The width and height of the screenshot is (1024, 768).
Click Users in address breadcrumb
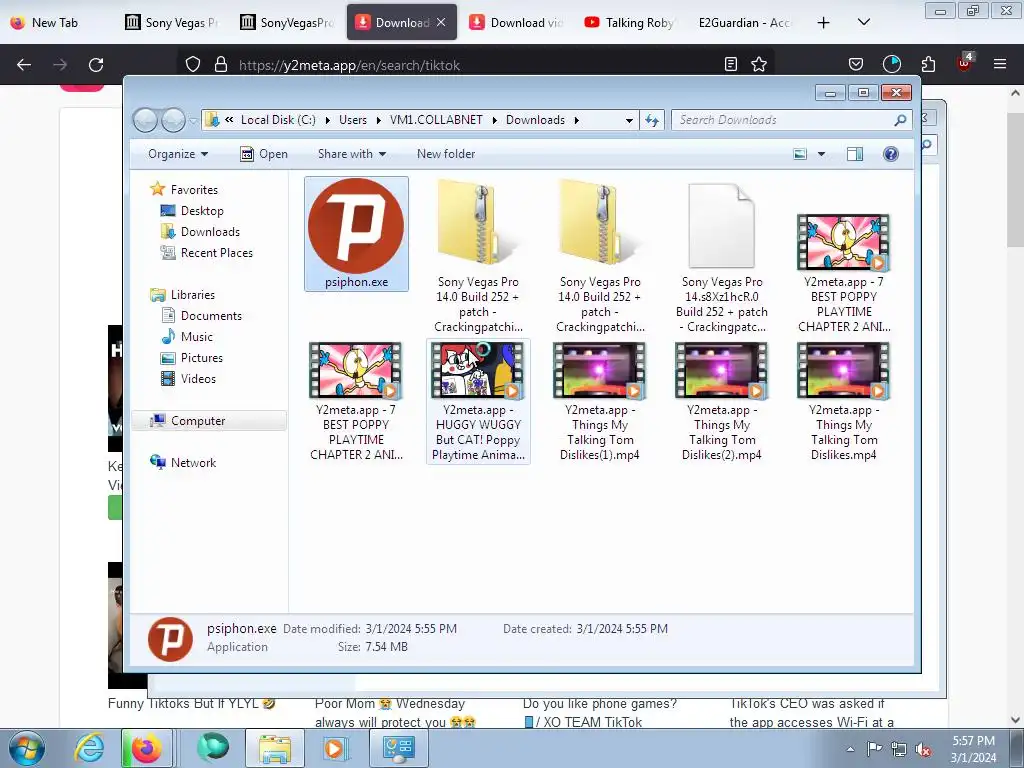(x=353, y=120)
